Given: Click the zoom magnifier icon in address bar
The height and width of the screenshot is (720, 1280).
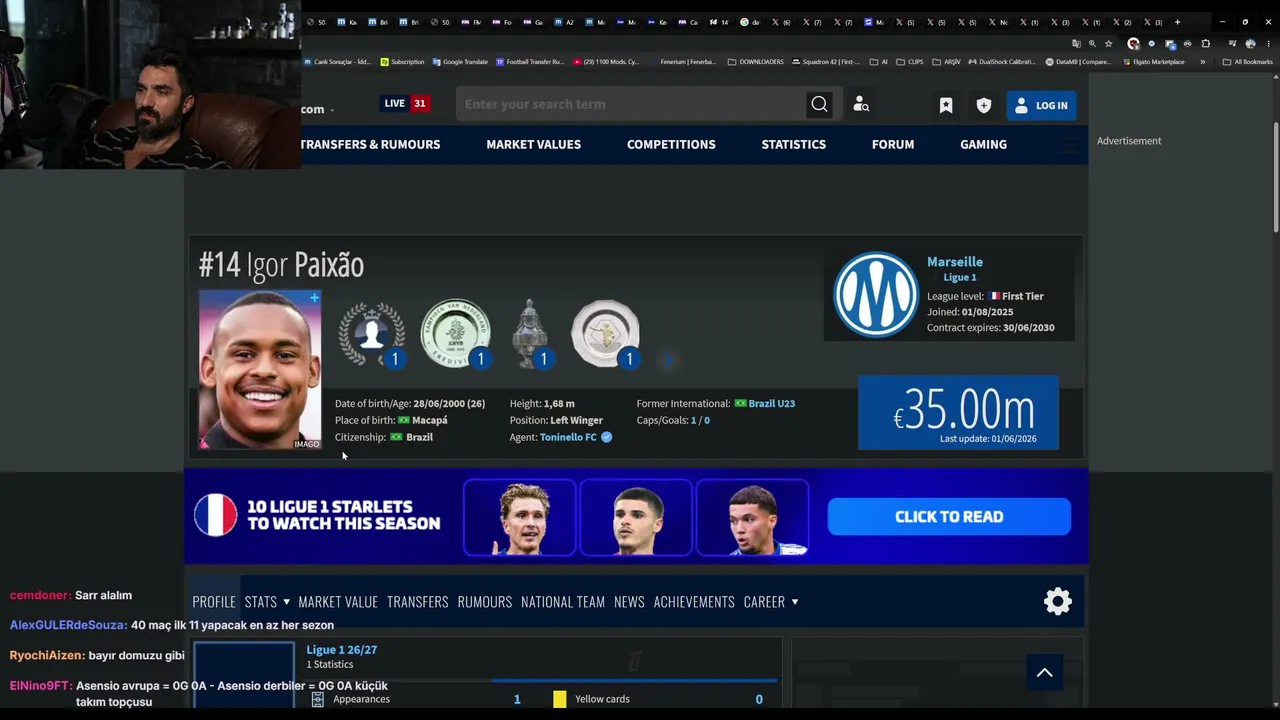Looking at the screenshot, I should [1092, 44].
